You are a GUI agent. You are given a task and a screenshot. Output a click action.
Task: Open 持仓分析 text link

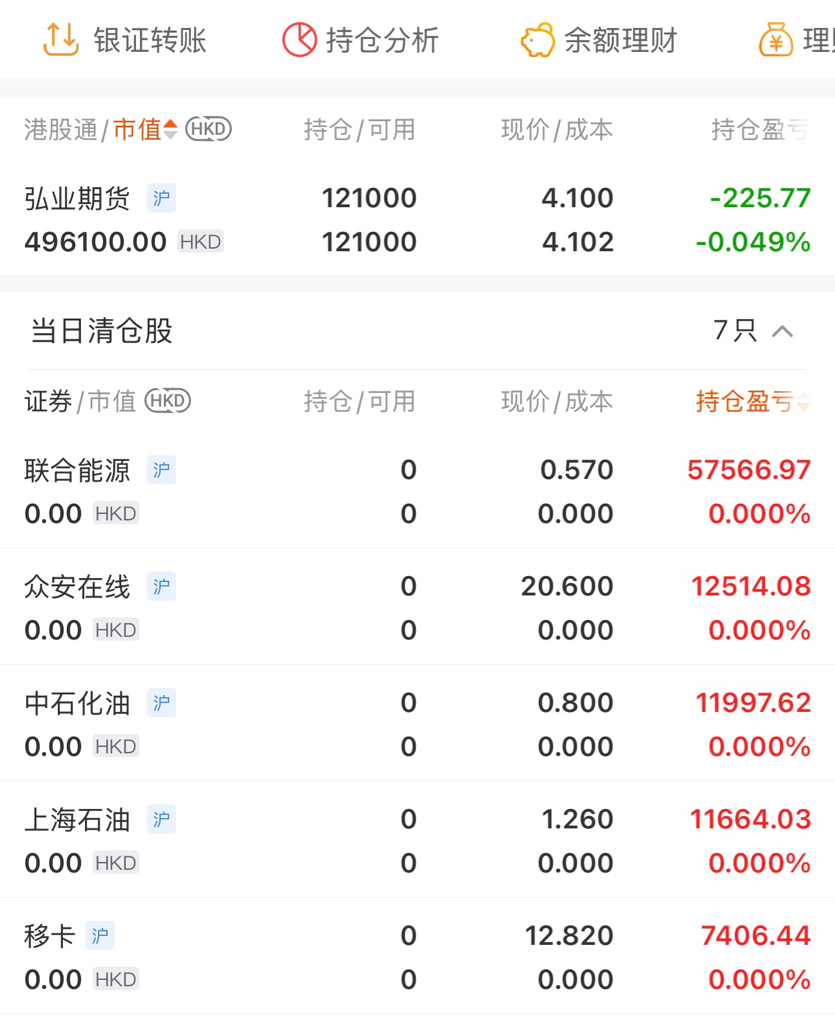(383, 40)
